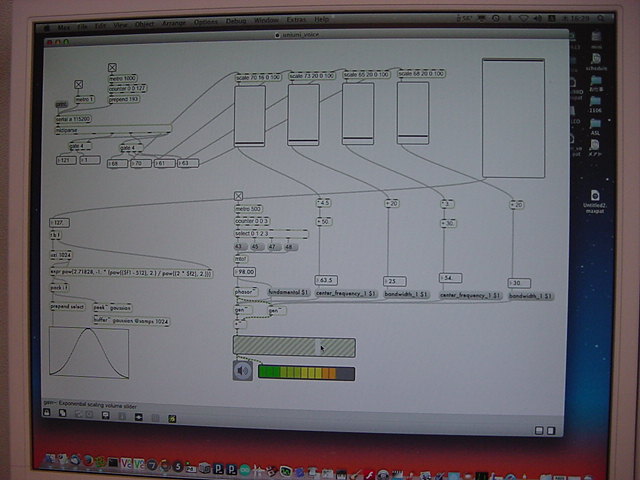Screen dimensions: 640x480
Task: Click the gain~ striped volume slider
Action: point(294,347)
